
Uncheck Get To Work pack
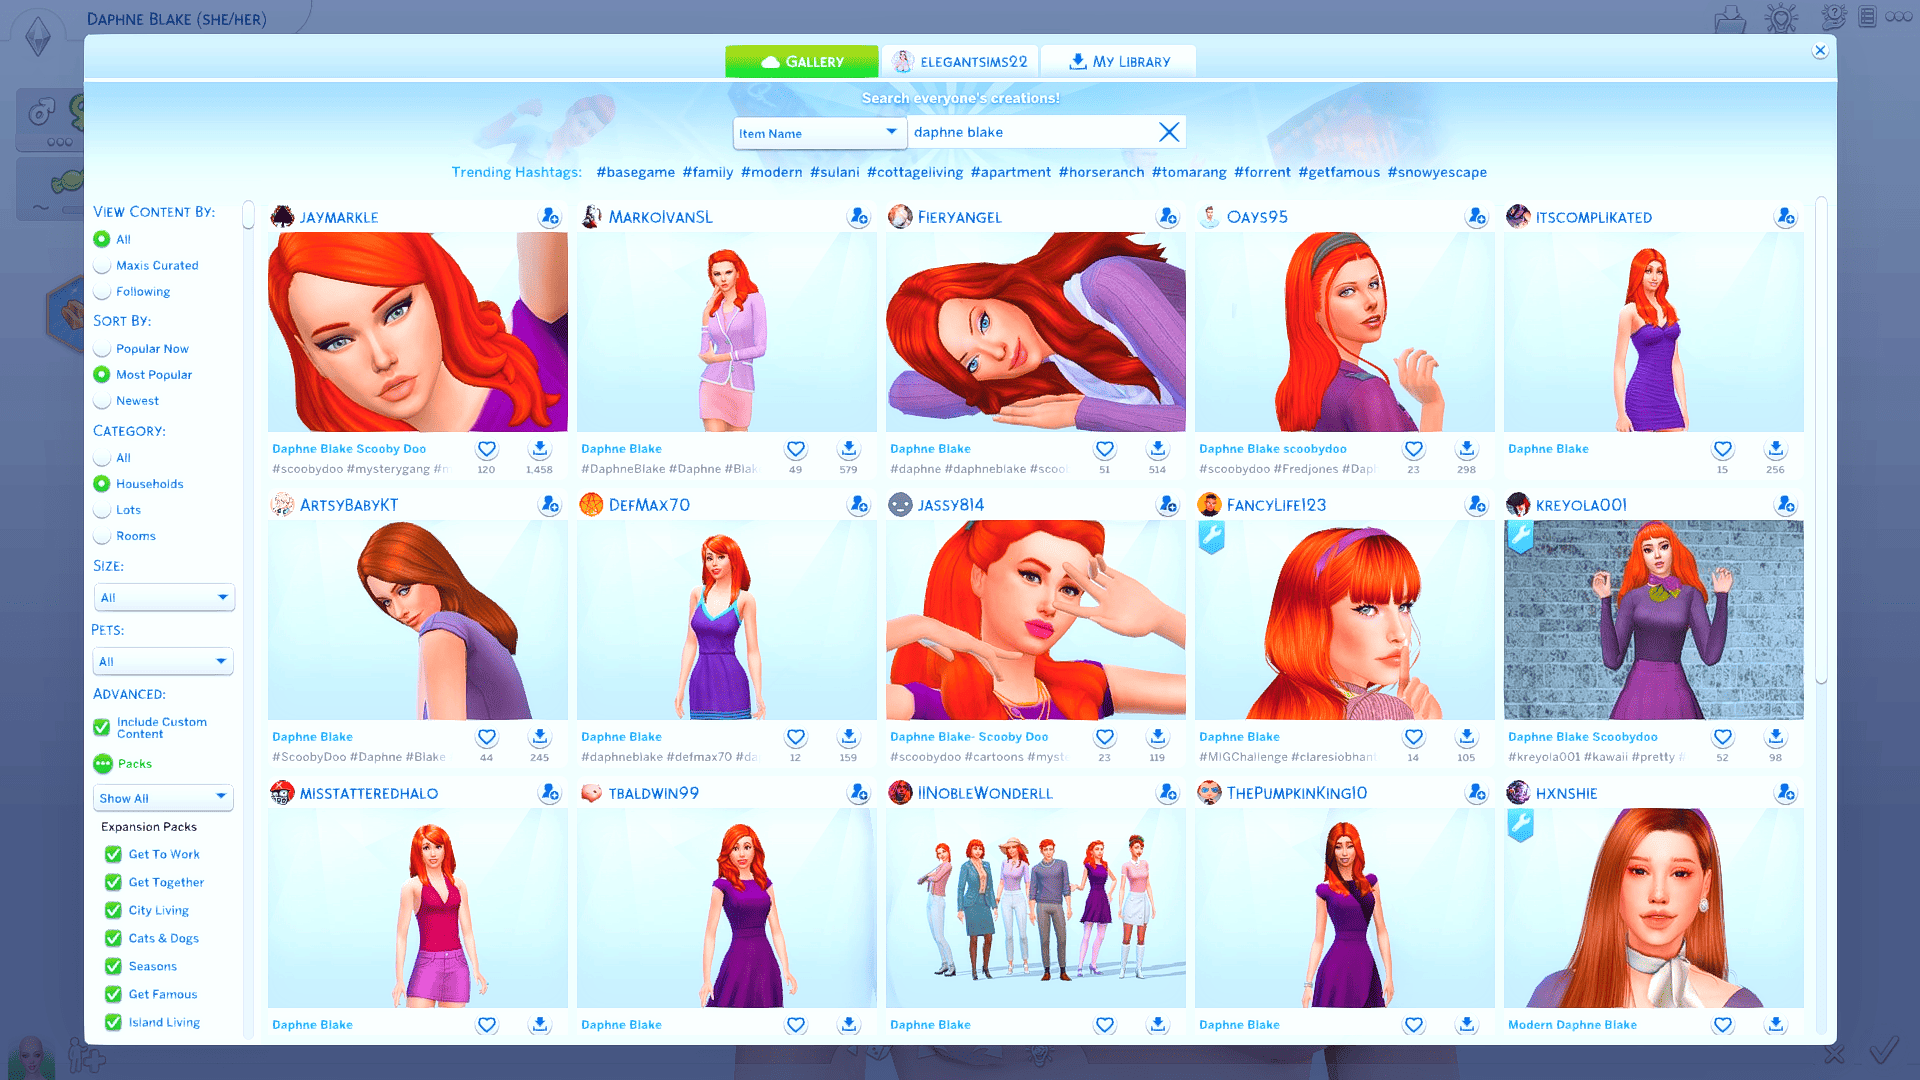pos(113,854)
